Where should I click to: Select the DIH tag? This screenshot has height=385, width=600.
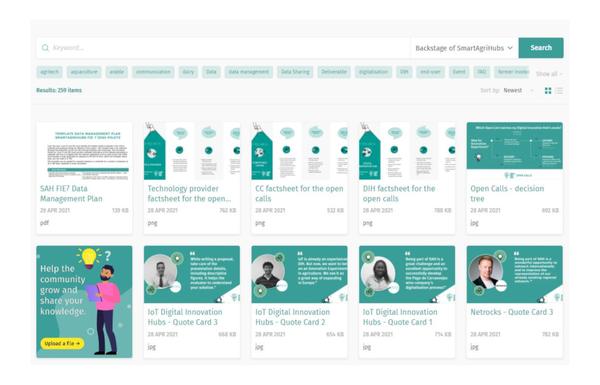[x=404, y=72]
